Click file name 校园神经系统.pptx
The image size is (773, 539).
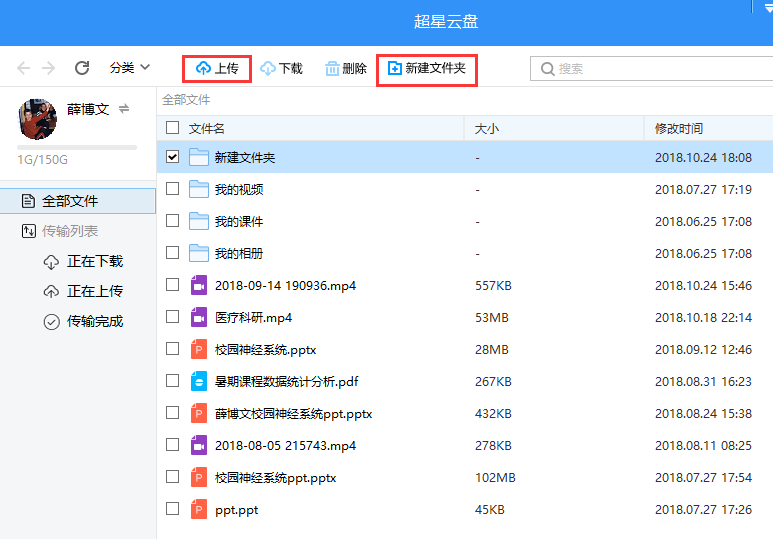[265, 350]
